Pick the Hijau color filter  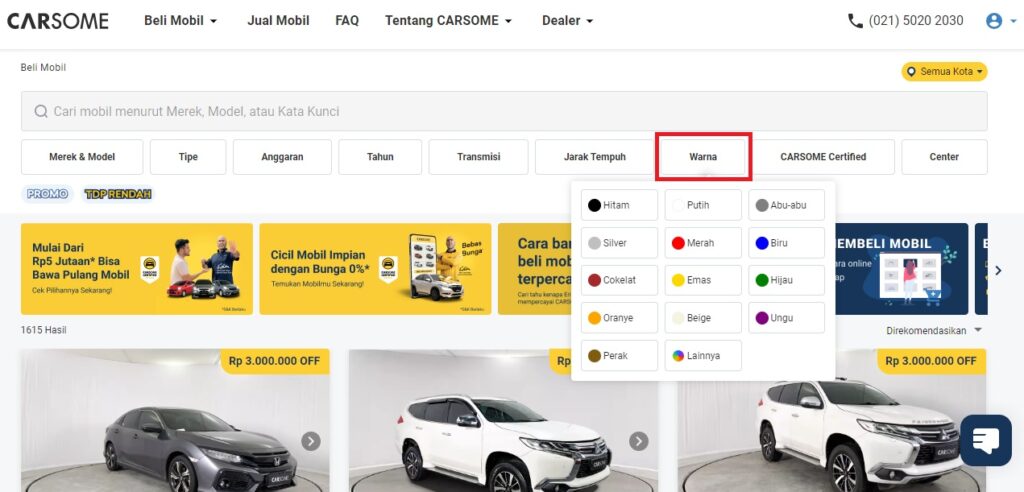coord(786,280)
